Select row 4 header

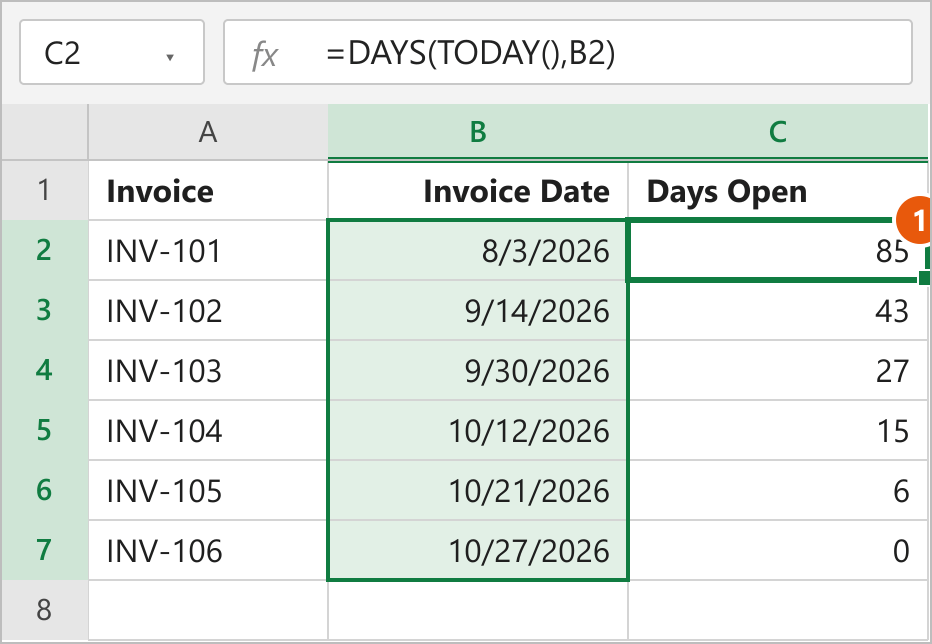45,370
